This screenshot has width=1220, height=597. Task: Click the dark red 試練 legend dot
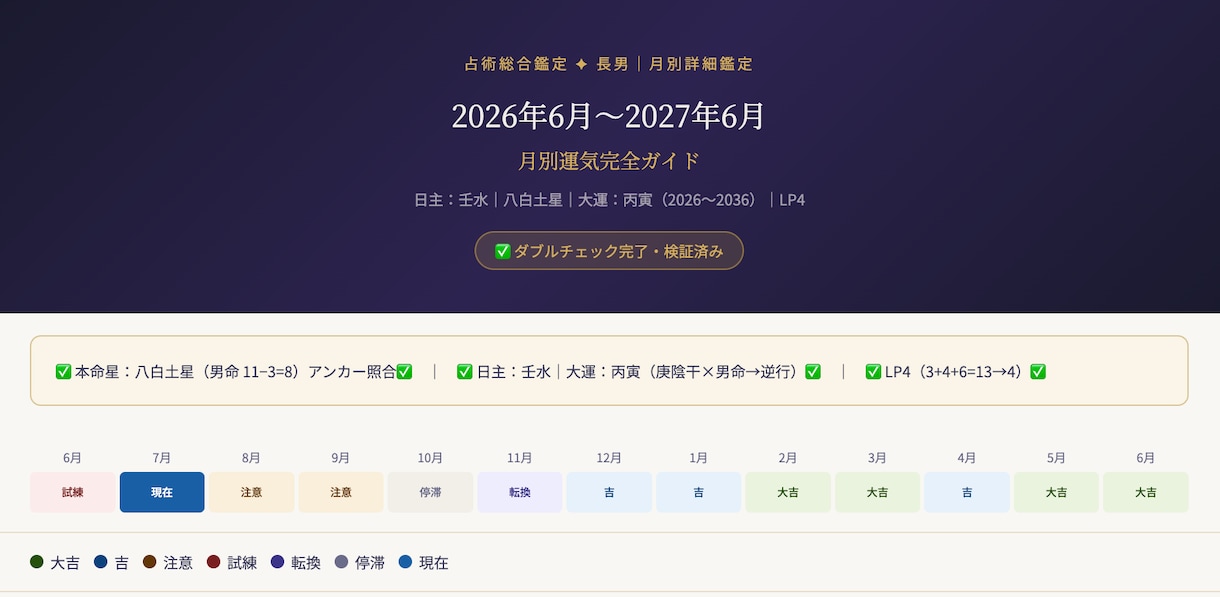click(x=213, y=562)
